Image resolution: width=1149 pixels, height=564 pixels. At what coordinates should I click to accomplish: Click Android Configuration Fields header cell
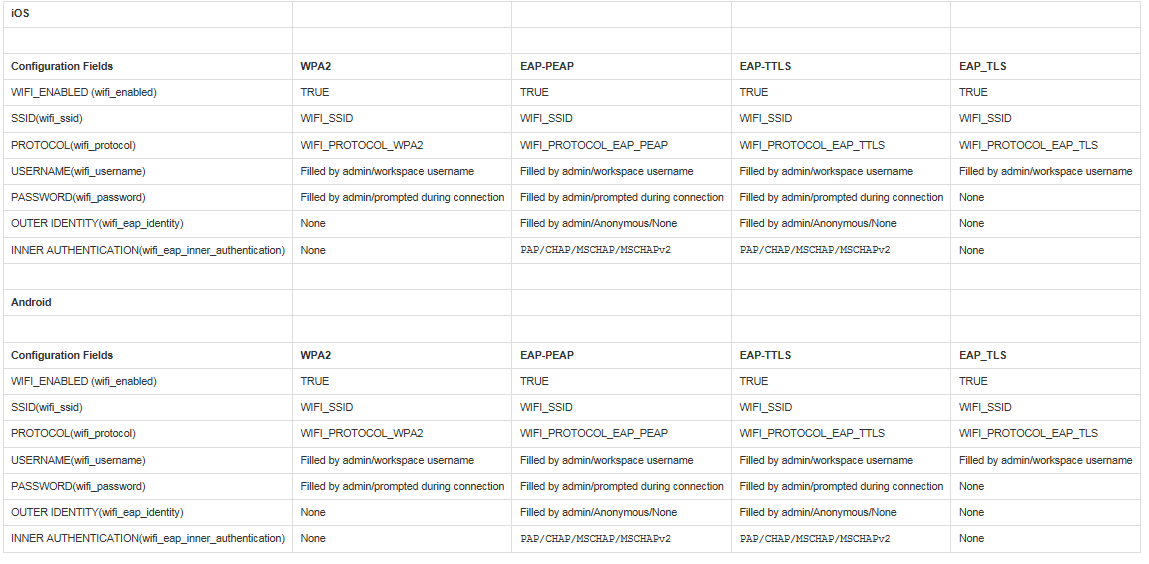coord(147,355)
